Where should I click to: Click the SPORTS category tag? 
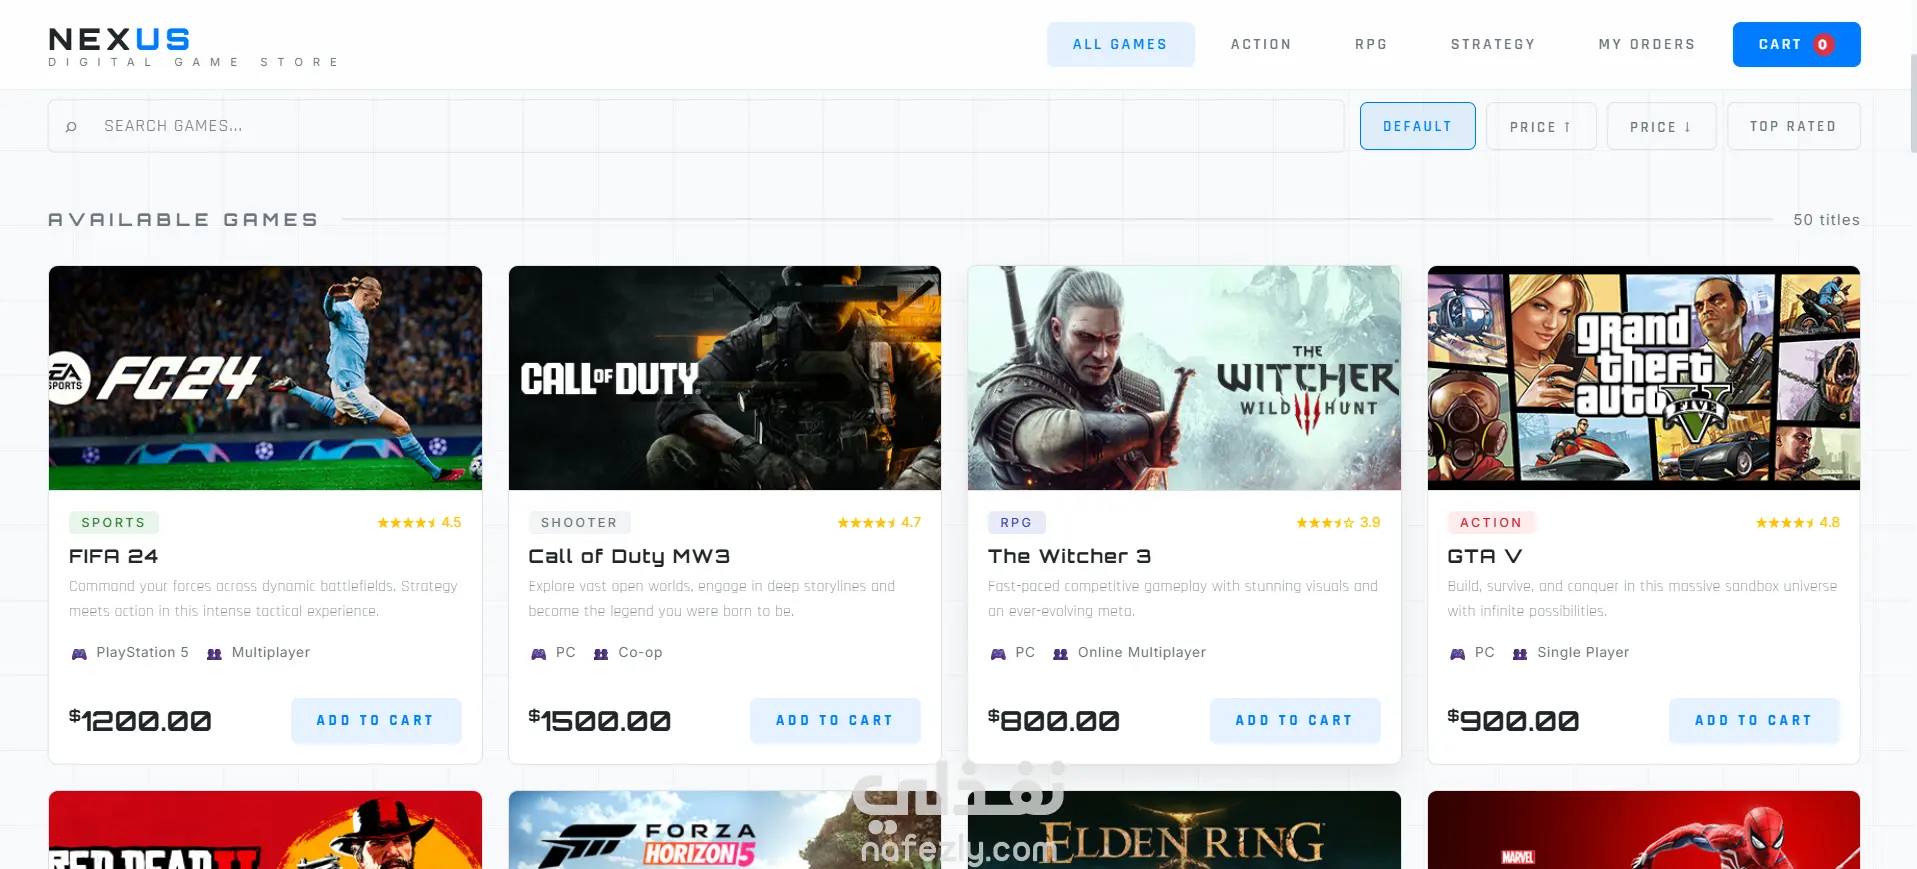click(114, 523)
